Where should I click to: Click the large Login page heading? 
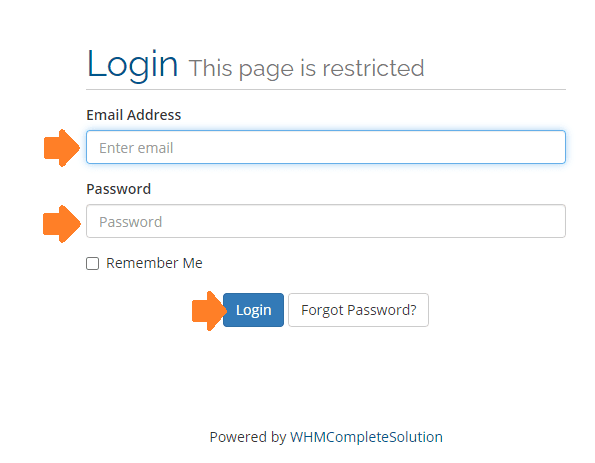(x=132, y=64)
